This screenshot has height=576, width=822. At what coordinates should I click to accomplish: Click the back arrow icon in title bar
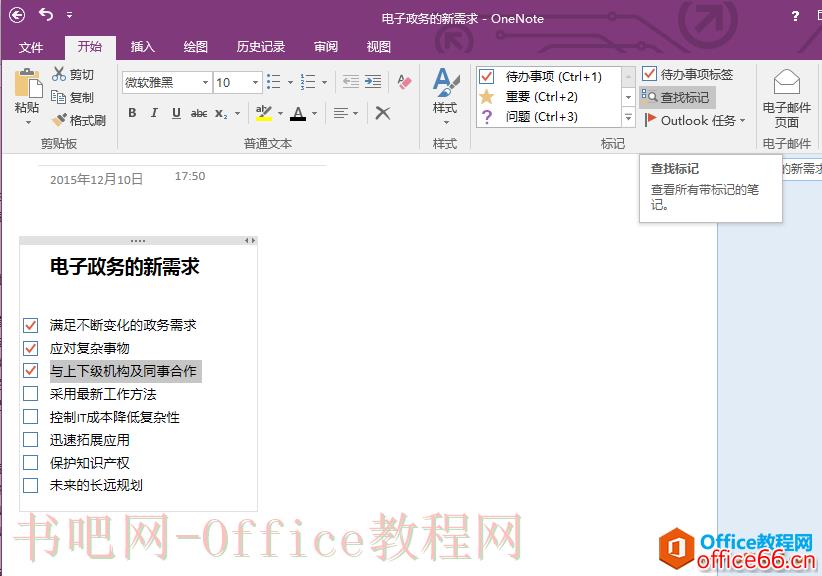tap(17, 15)
